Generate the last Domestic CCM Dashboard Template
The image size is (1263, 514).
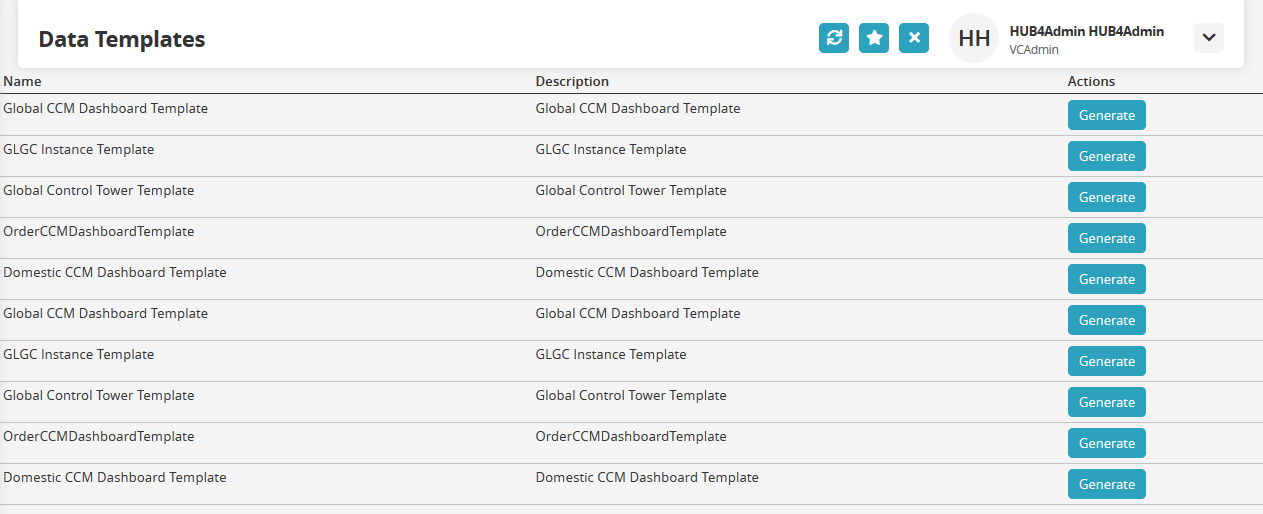[x=1107, y=484]
